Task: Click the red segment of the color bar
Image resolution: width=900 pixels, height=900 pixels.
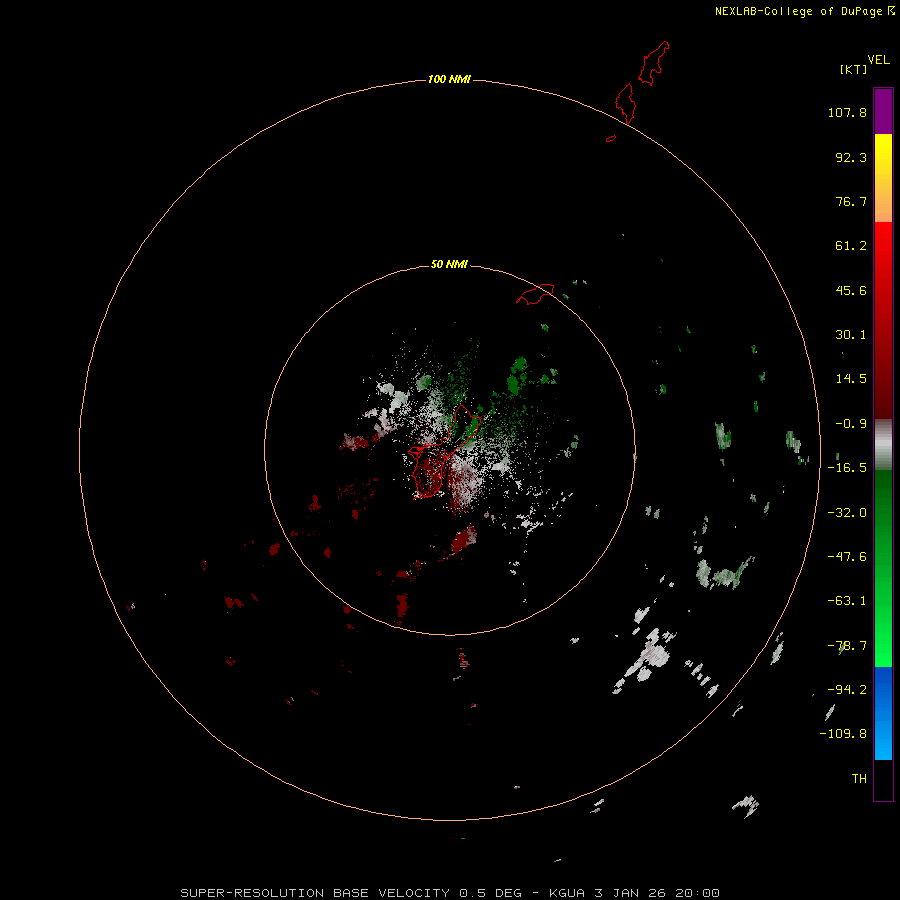Action: 883,320
